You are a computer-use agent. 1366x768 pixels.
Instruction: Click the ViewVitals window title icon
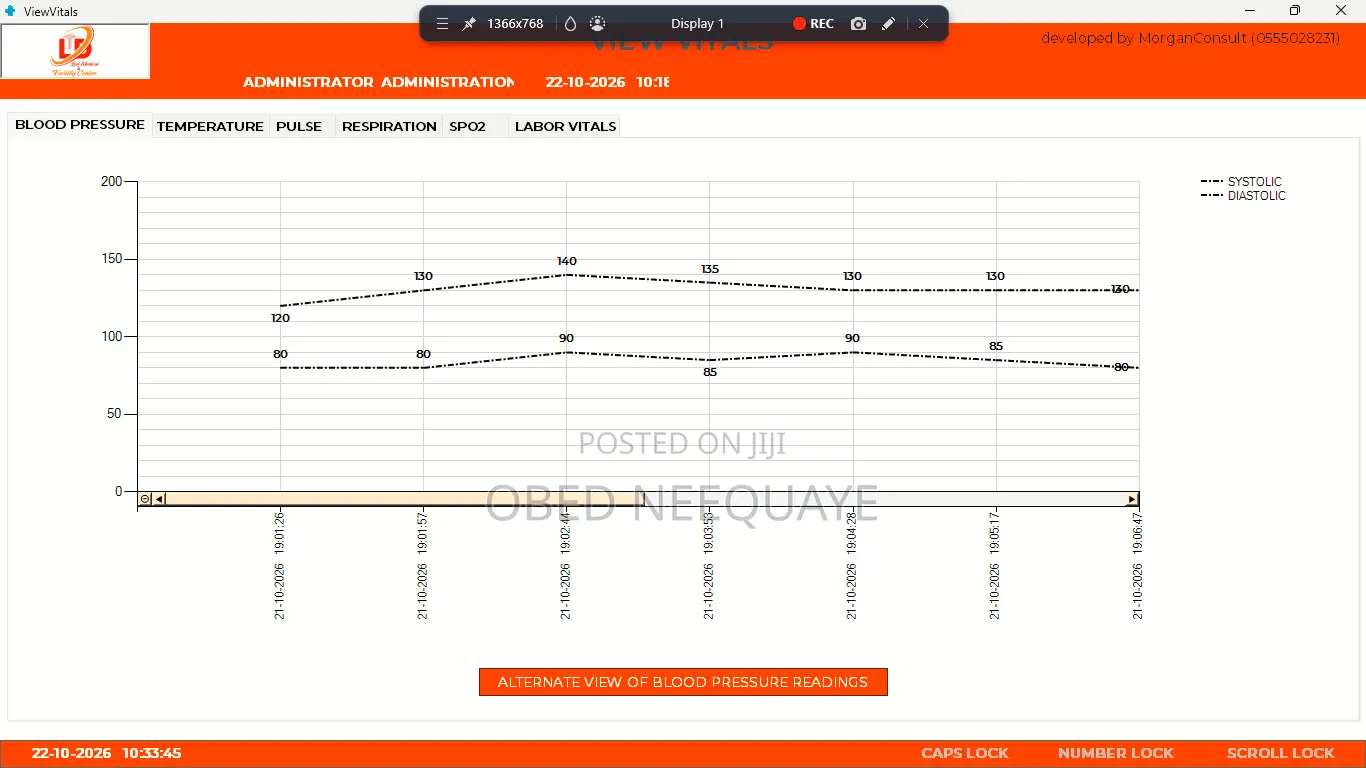point(10,11)
